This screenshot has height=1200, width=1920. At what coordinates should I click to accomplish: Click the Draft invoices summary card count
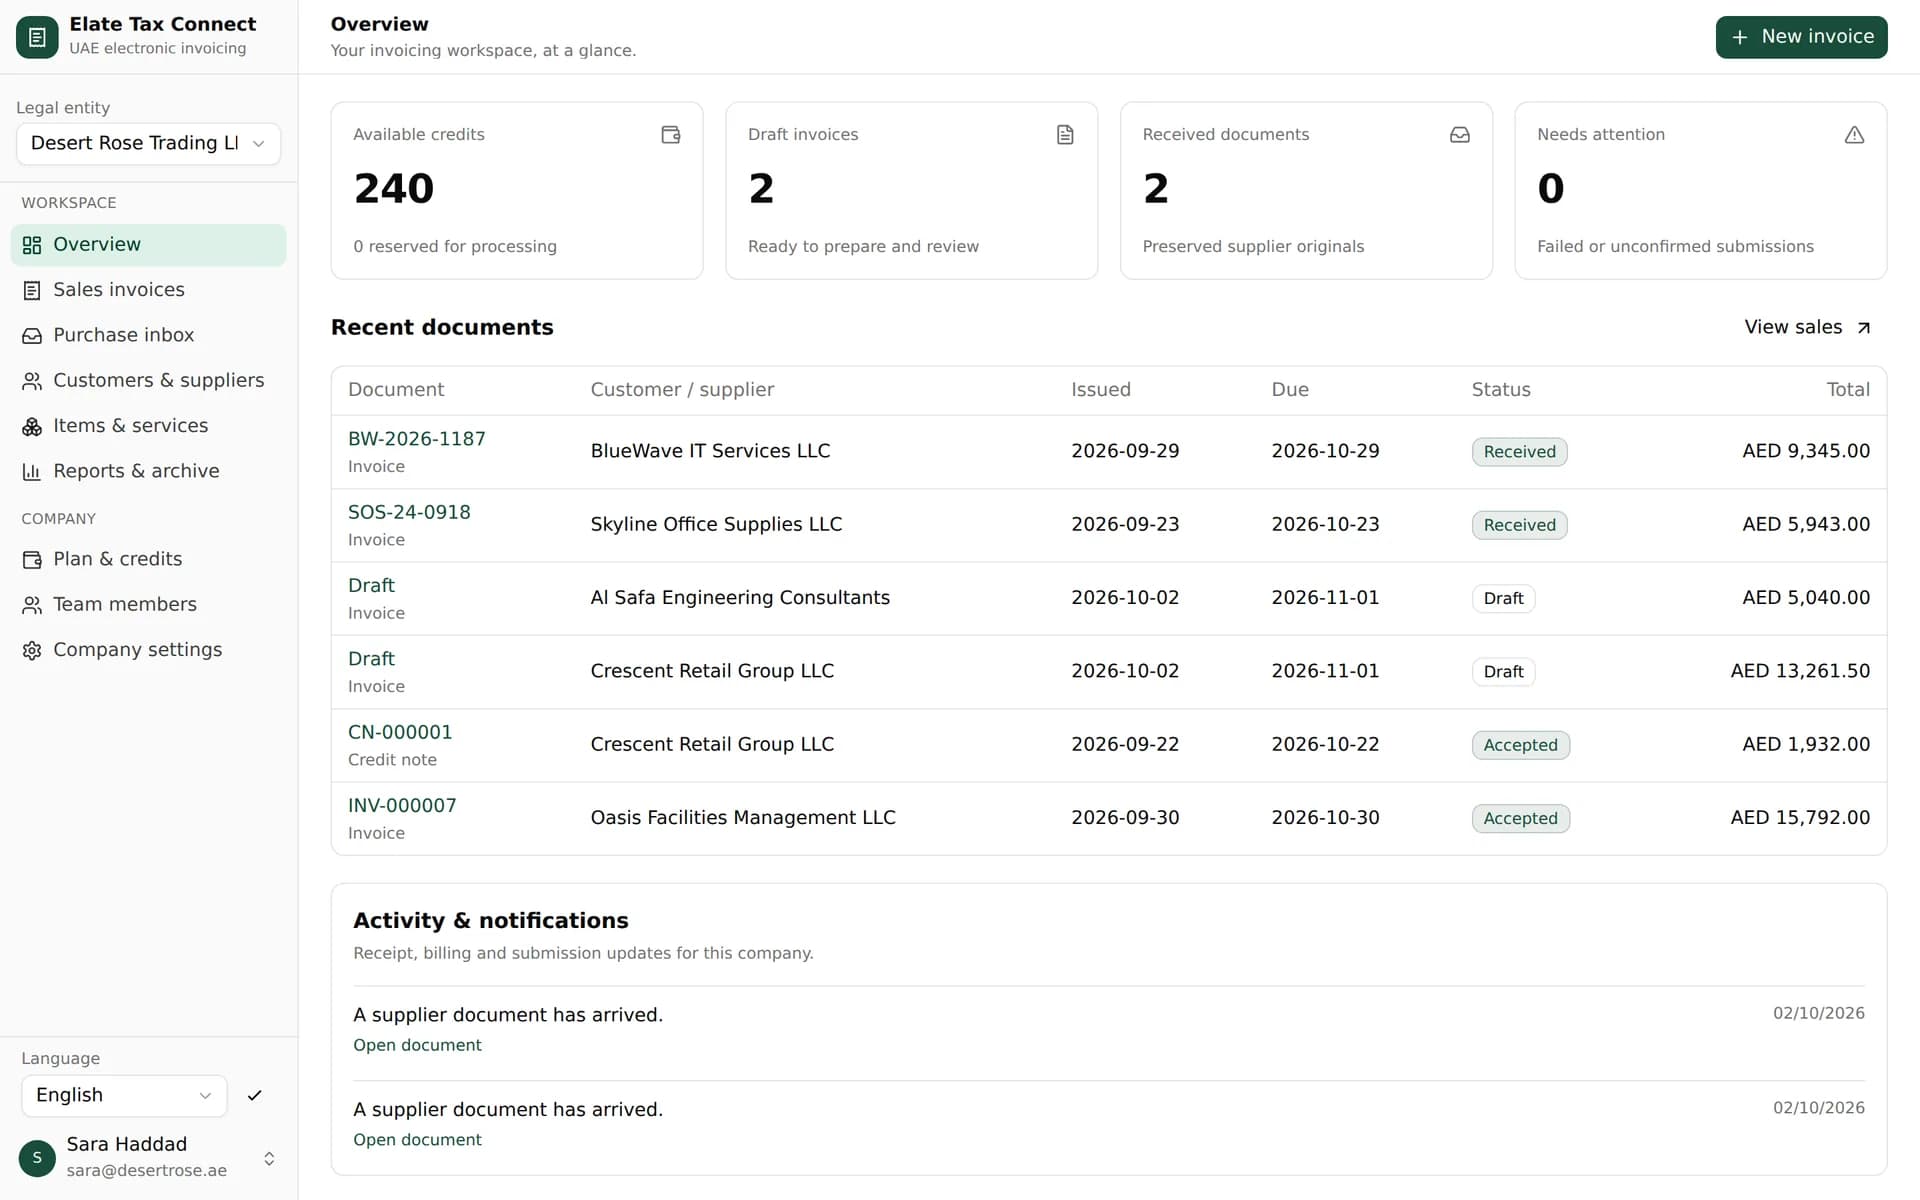tap(761, 188)
